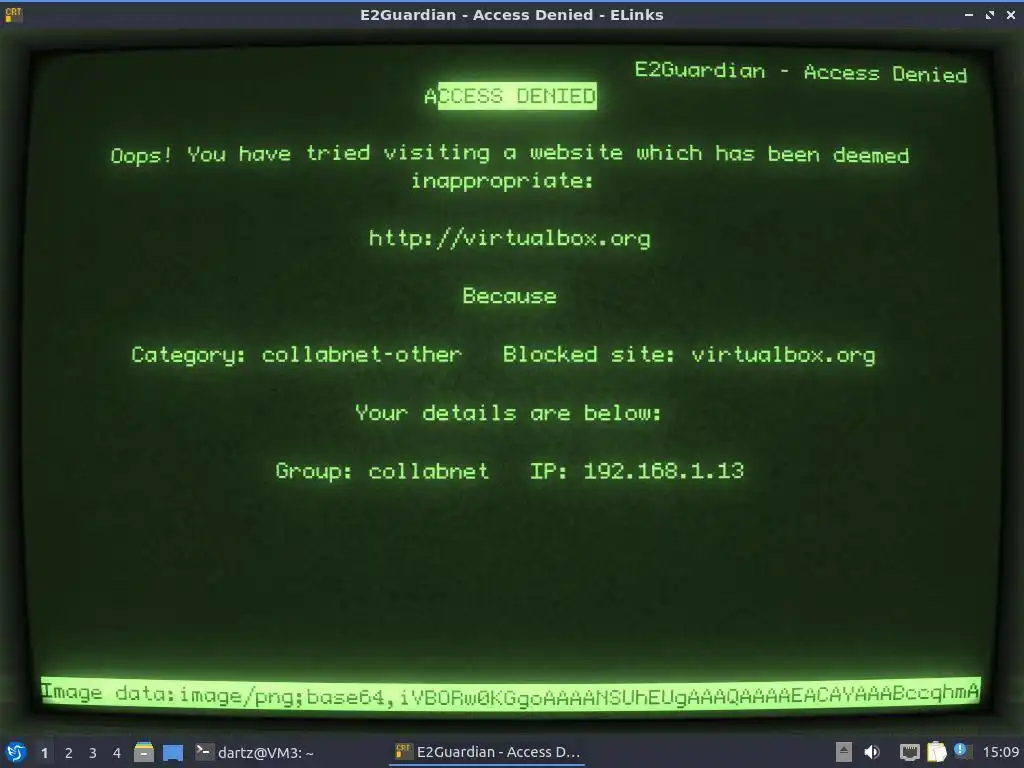Activate the dartz@VM3 terminal taskbar entry
The width and height of the screenshot is (1024, 768).
[255, 752]
